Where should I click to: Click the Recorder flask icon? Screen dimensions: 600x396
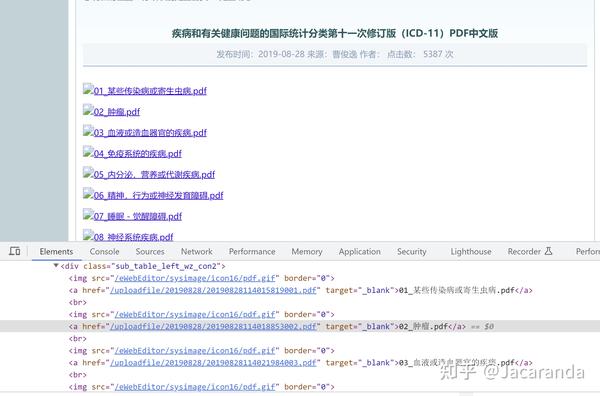(548, 251)
